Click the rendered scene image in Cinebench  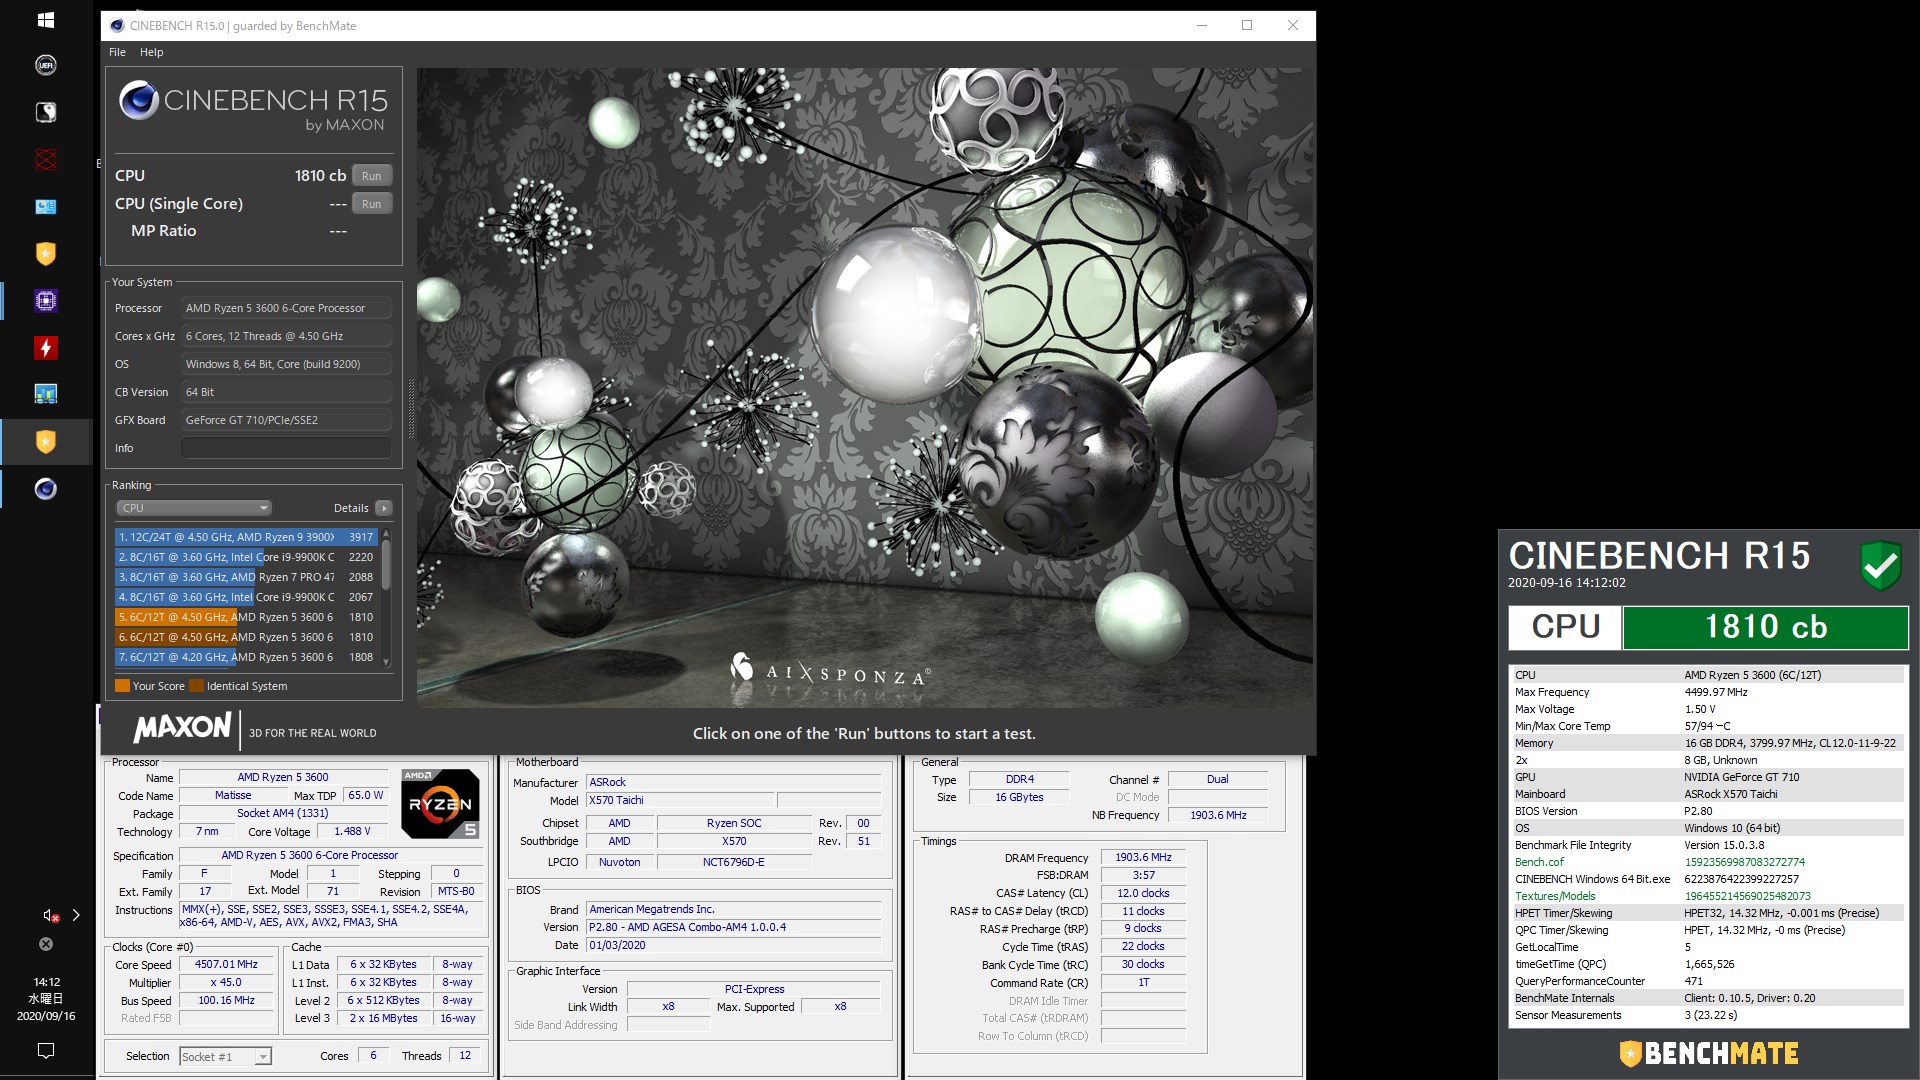[x=865, y=388]
